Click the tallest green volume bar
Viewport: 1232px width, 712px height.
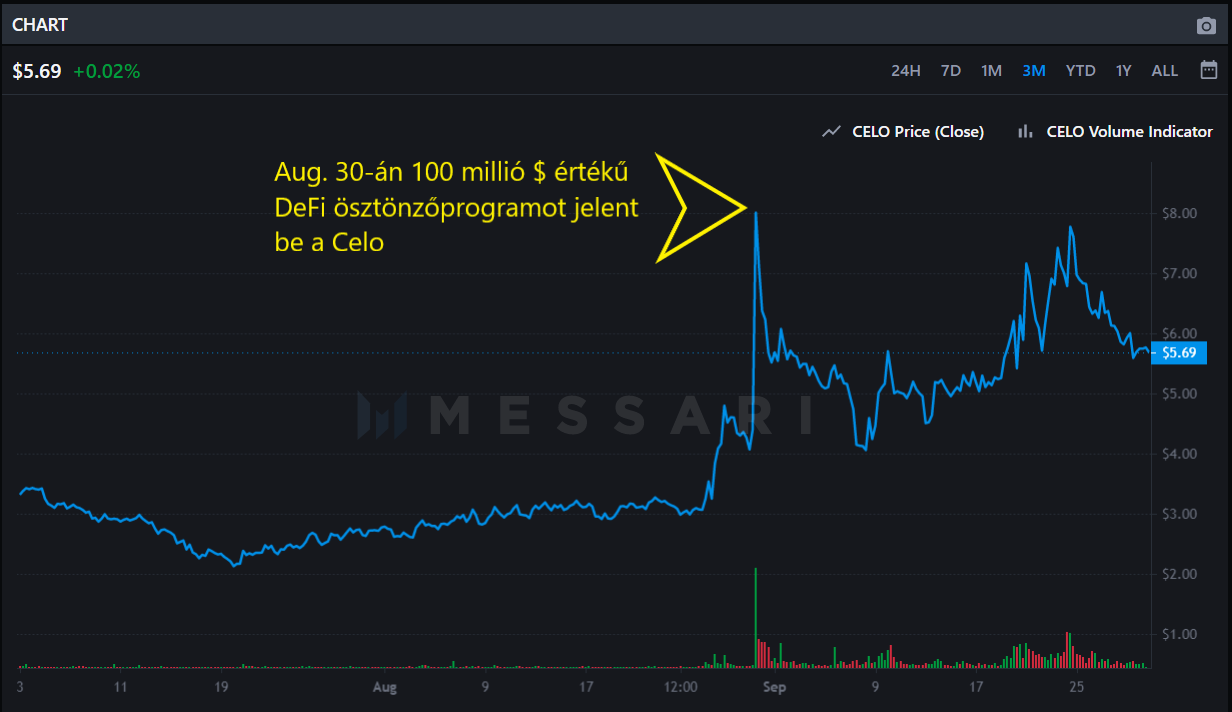756,617
